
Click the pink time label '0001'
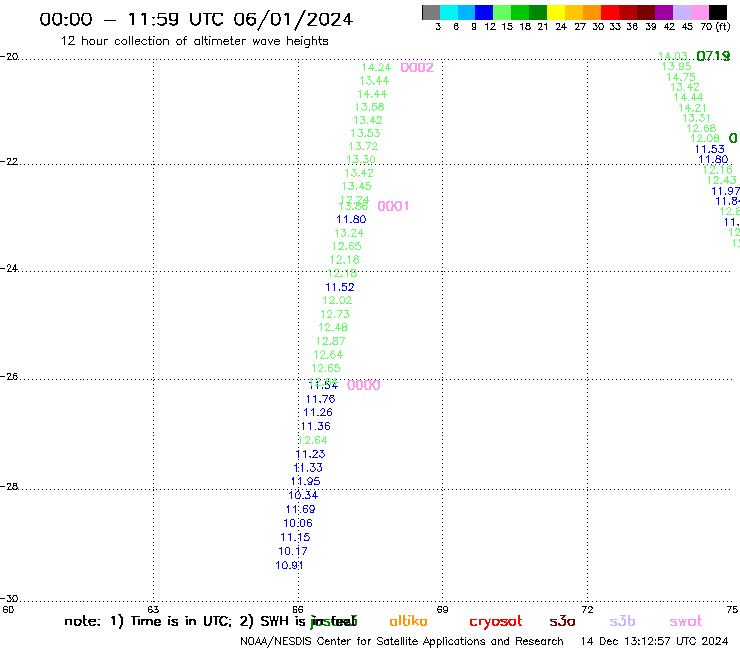393,206
